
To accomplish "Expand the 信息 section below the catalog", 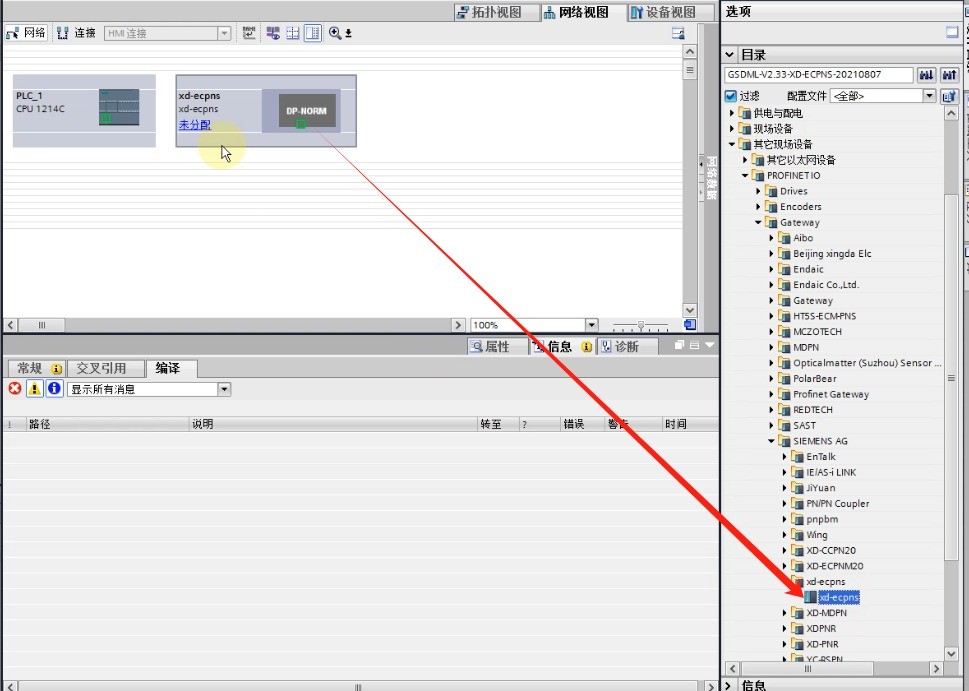I will [x=729, y=685].
